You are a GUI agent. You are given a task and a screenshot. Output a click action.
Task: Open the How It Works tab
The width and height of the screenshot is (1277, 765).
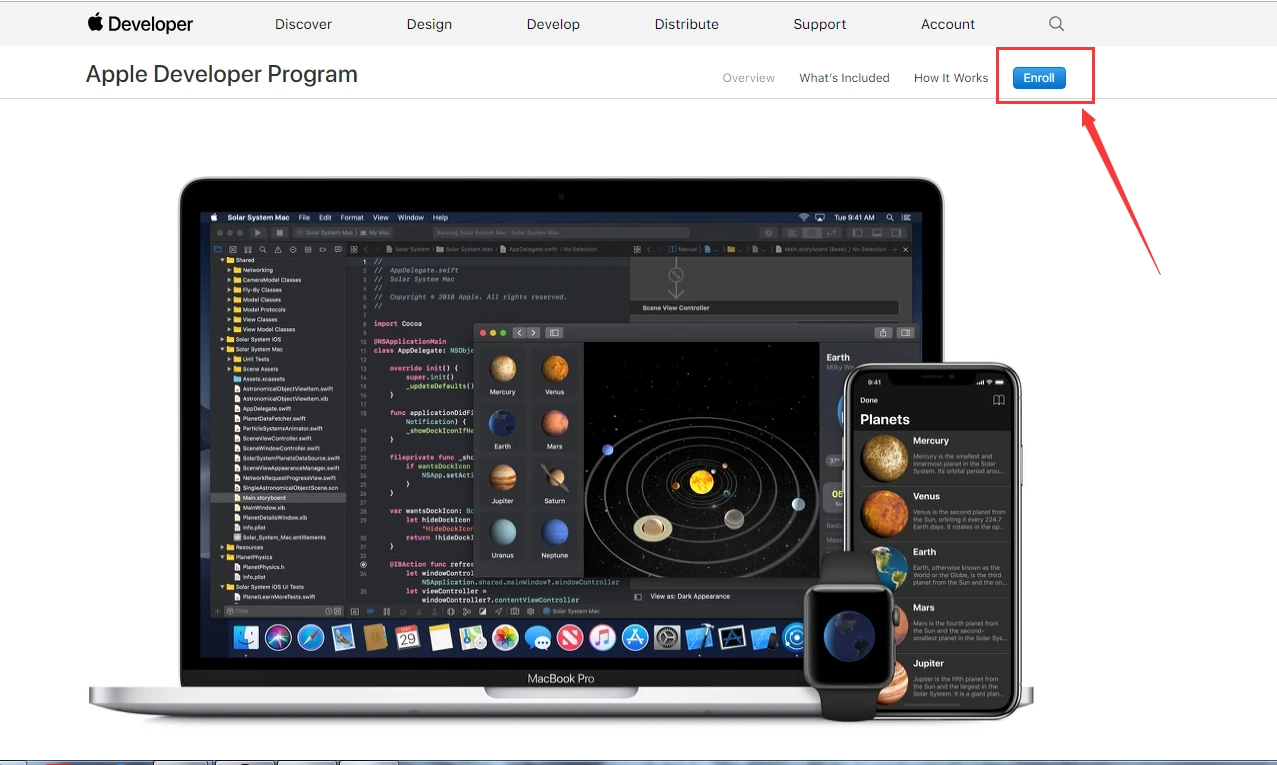coord(951,78)
